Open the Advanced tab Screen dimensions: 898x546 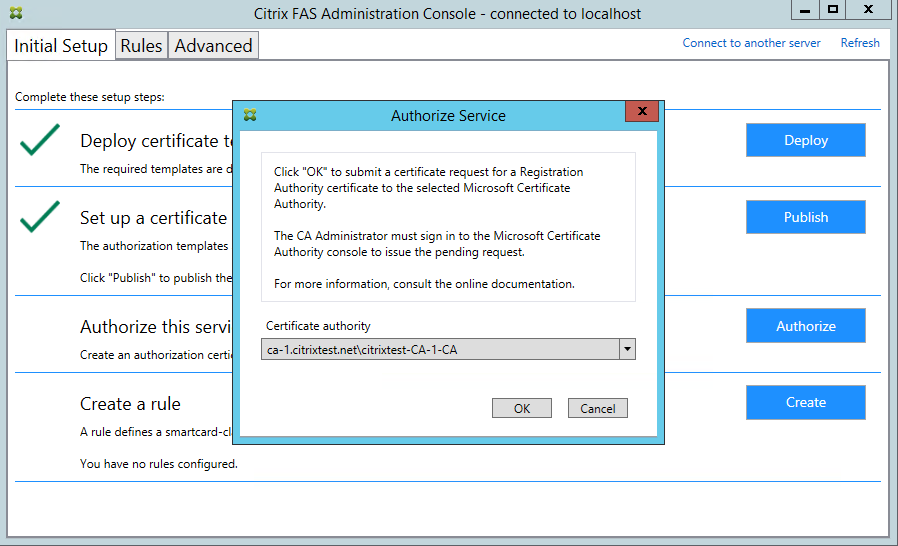pyautogui.click(x=213, y=46)
